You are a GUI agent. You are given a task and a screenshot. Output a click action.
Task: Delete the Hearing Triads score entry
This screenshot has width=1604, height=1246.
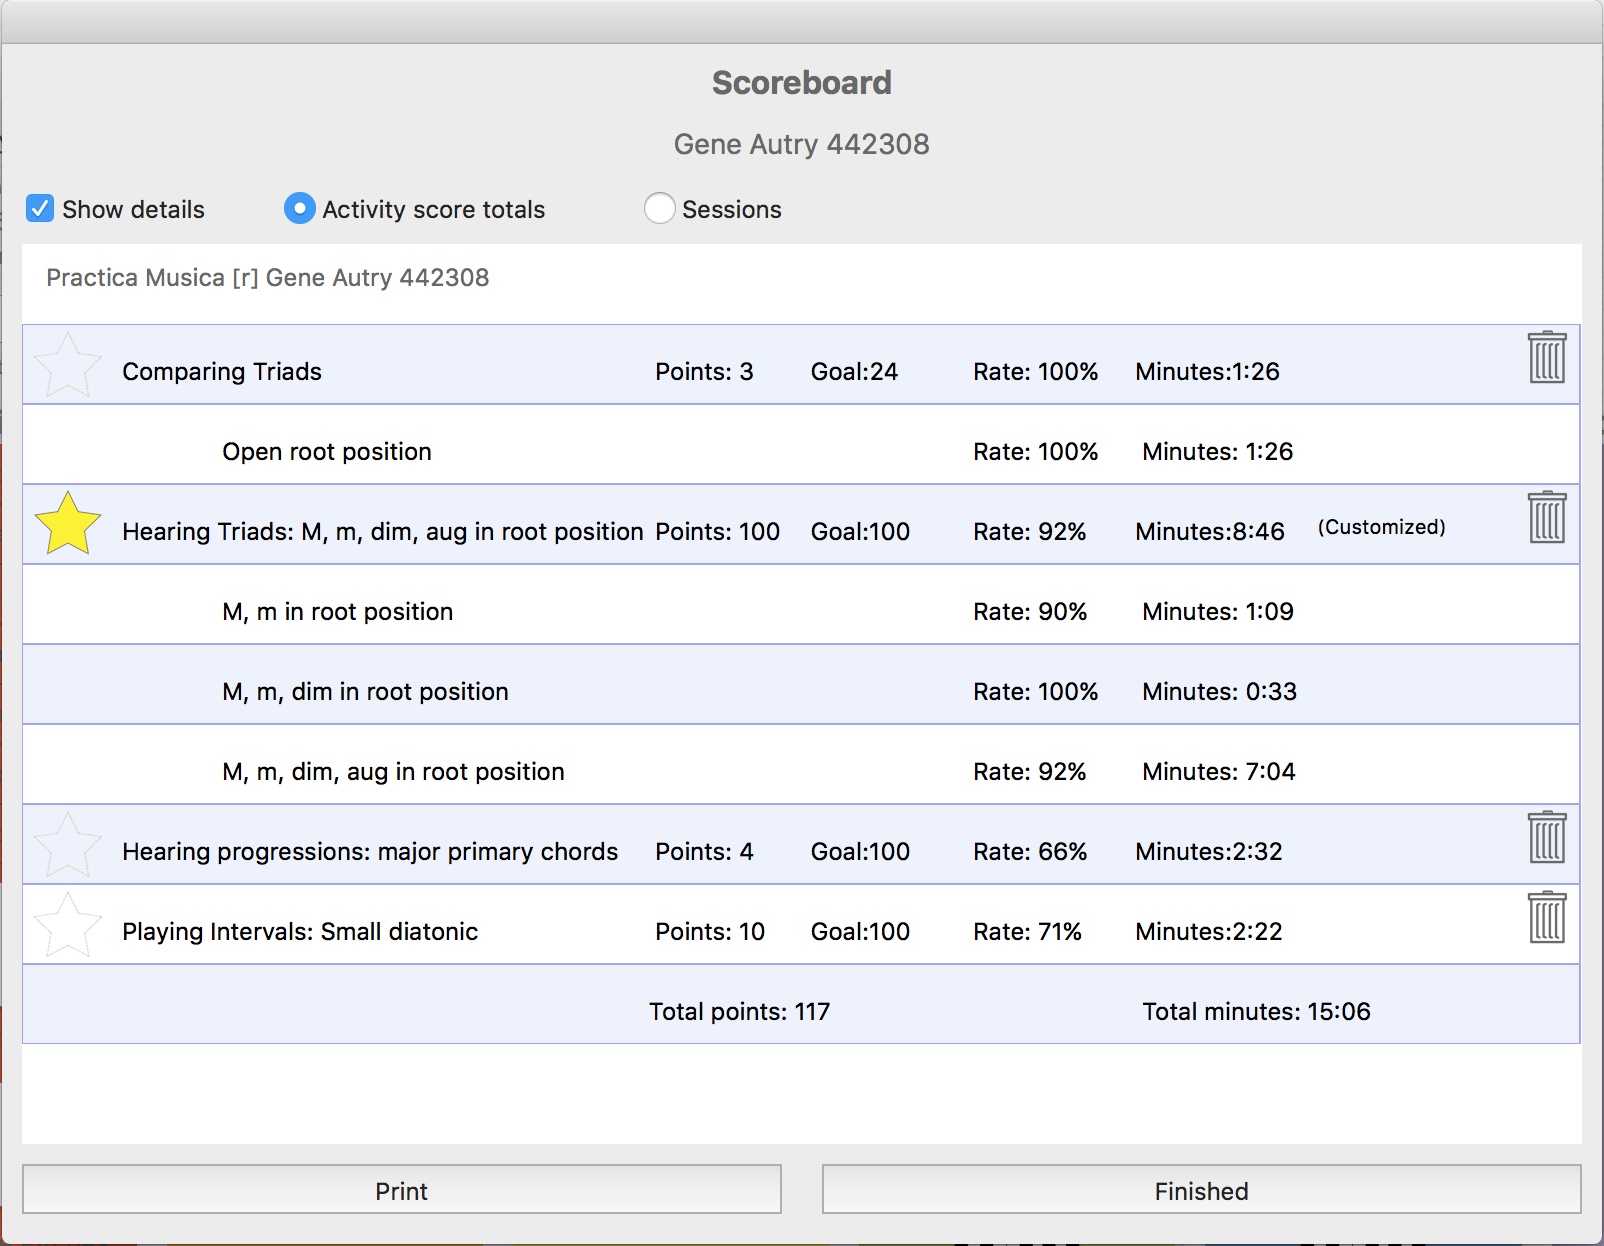1547,517
